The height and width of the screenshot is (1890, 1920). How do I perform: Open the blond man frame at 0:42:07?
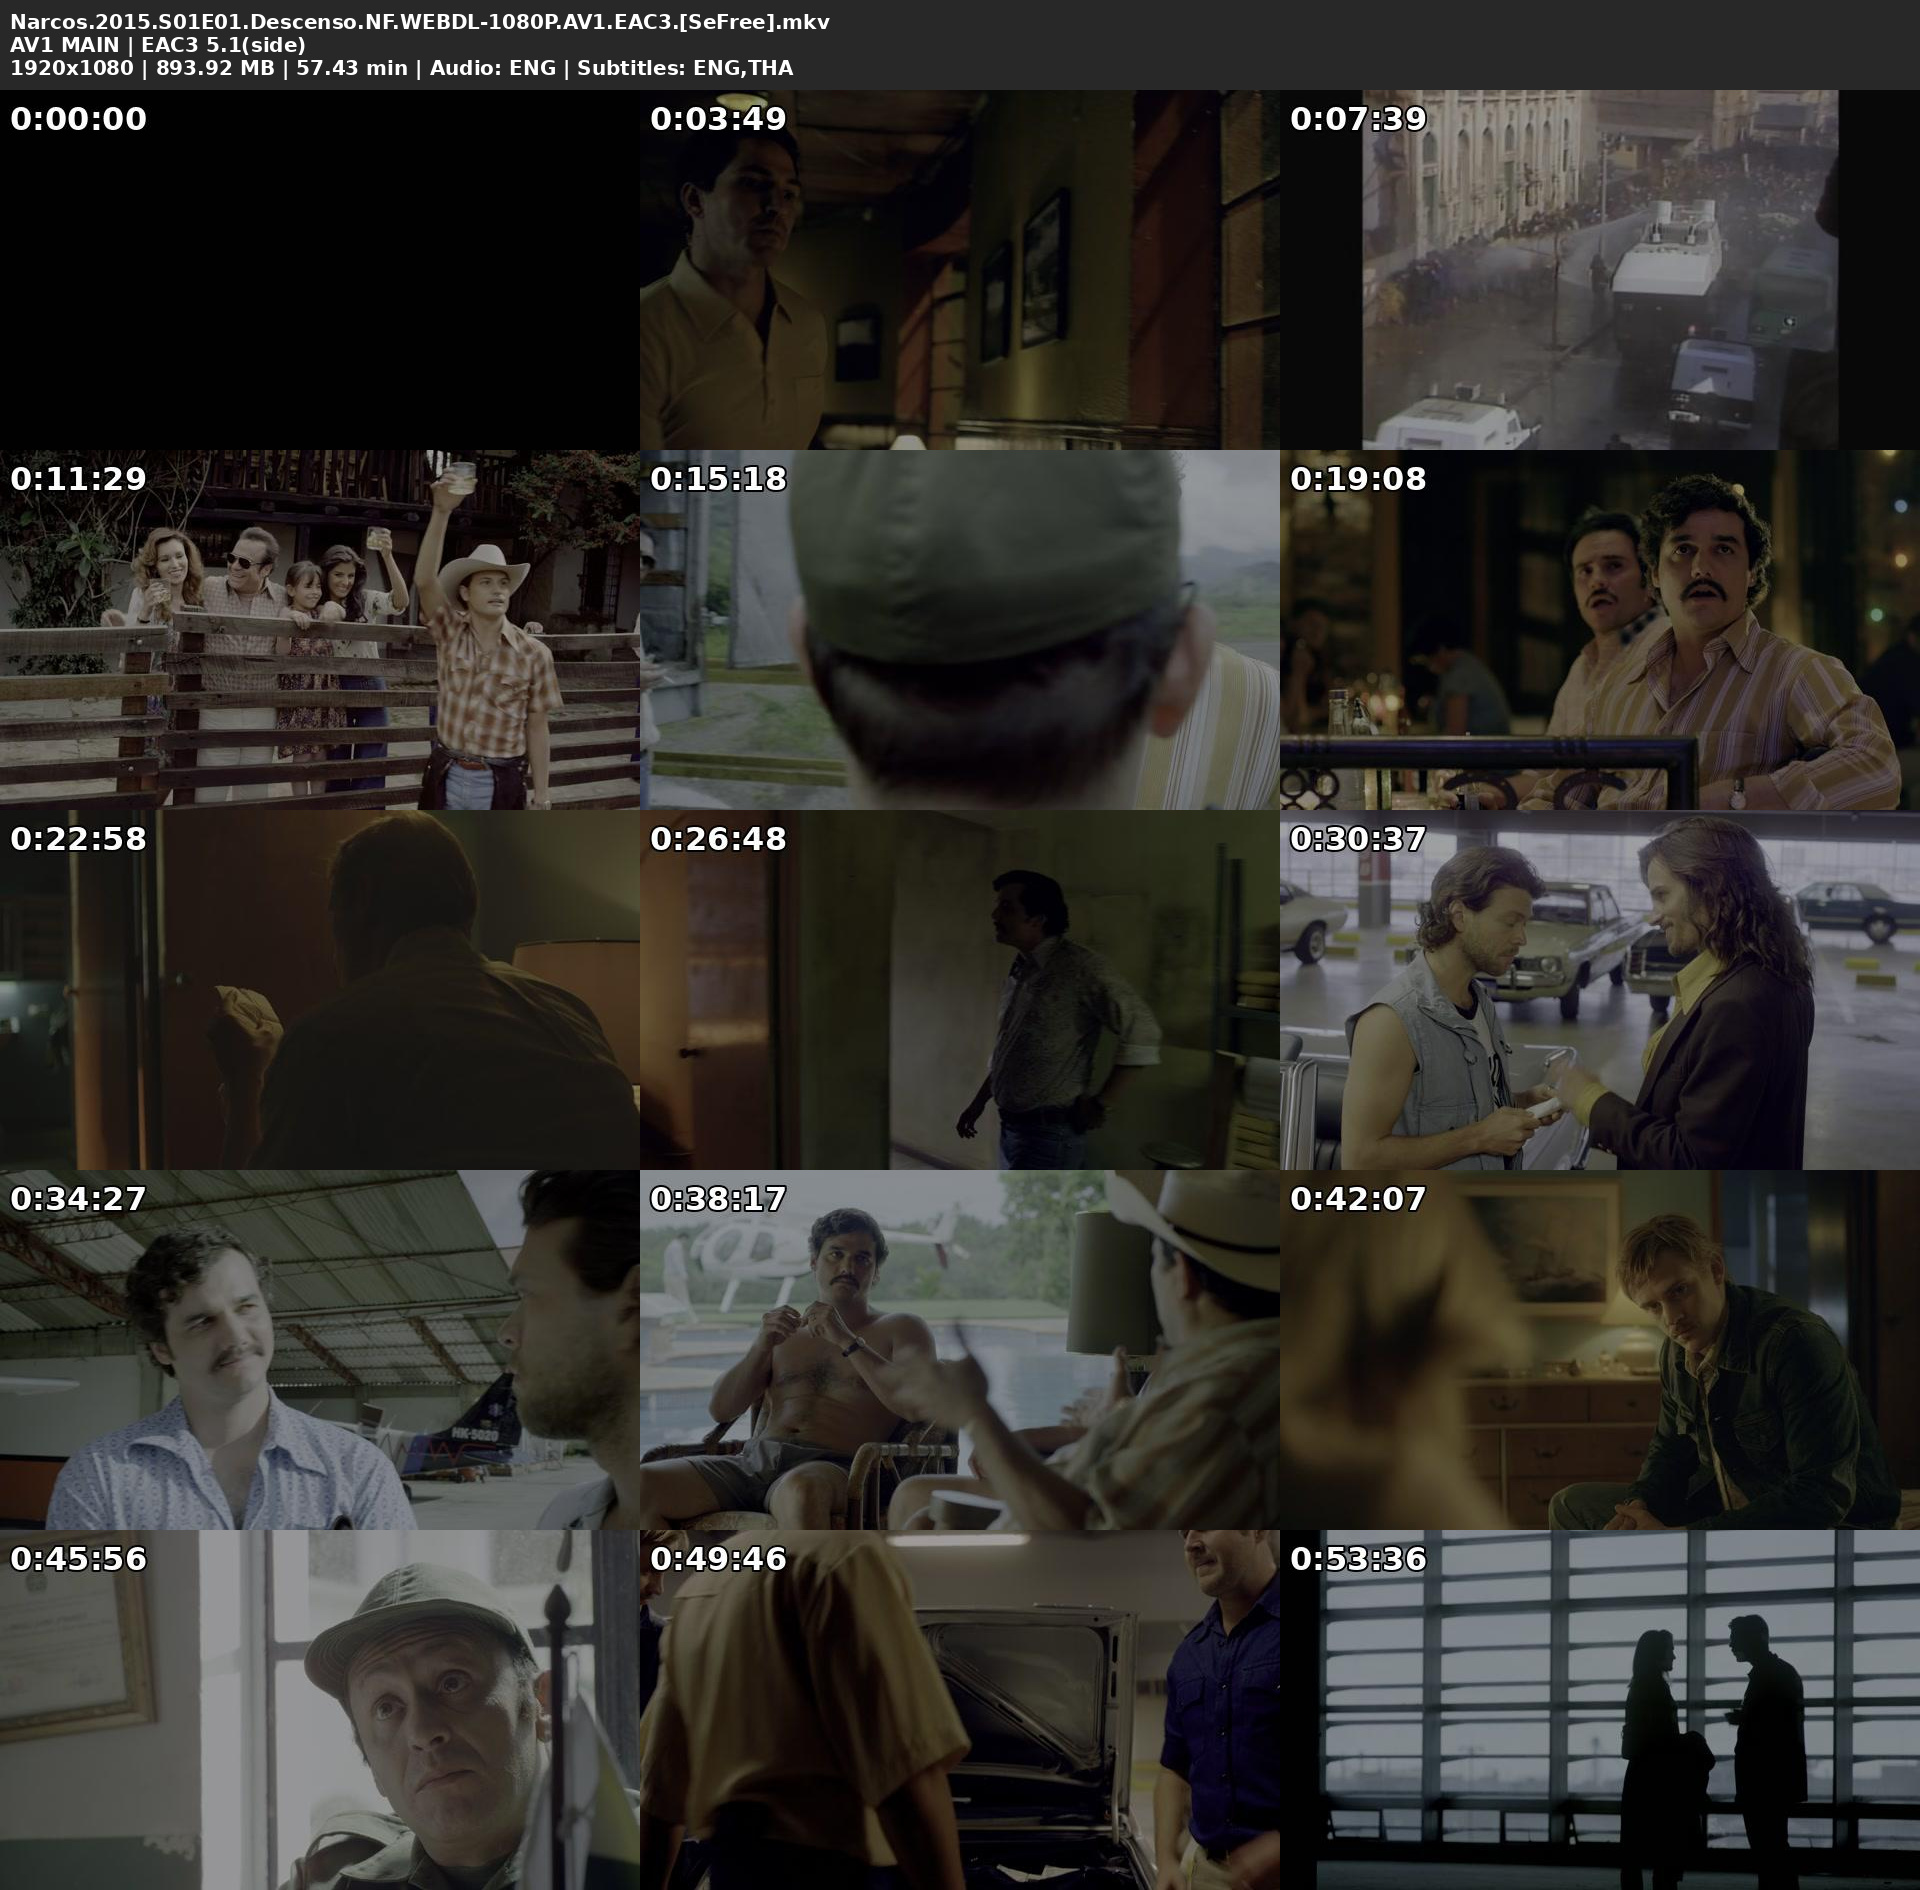(1599, 1350)
